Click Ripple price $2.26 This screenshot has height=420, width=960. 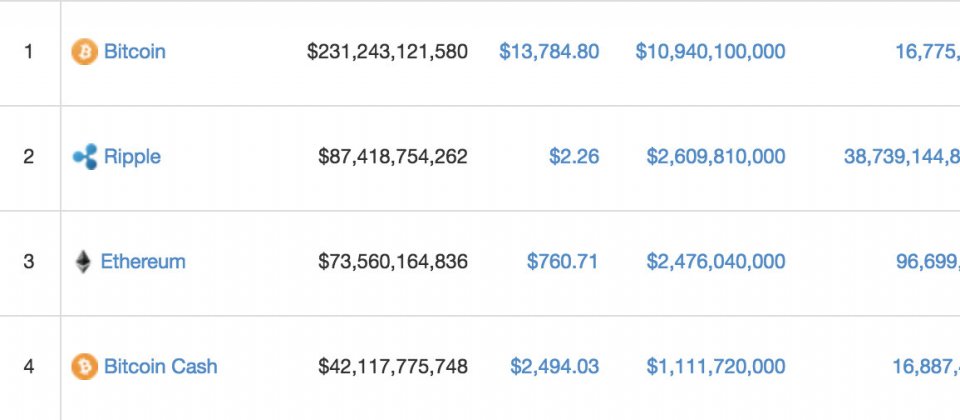[x=574, y=157]
